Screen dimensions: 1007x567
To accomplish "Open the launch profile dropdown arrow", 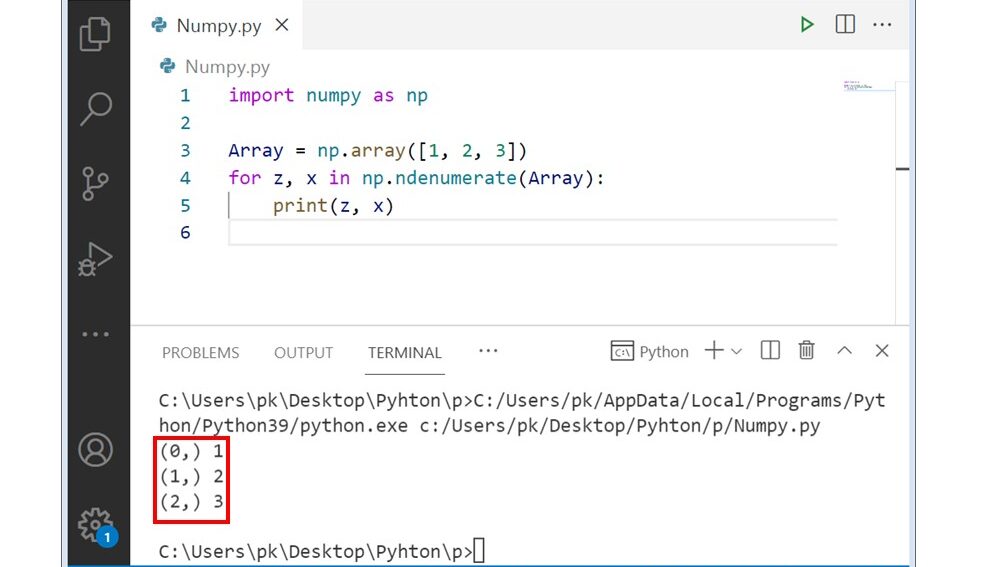I will [x=737, y=351].
